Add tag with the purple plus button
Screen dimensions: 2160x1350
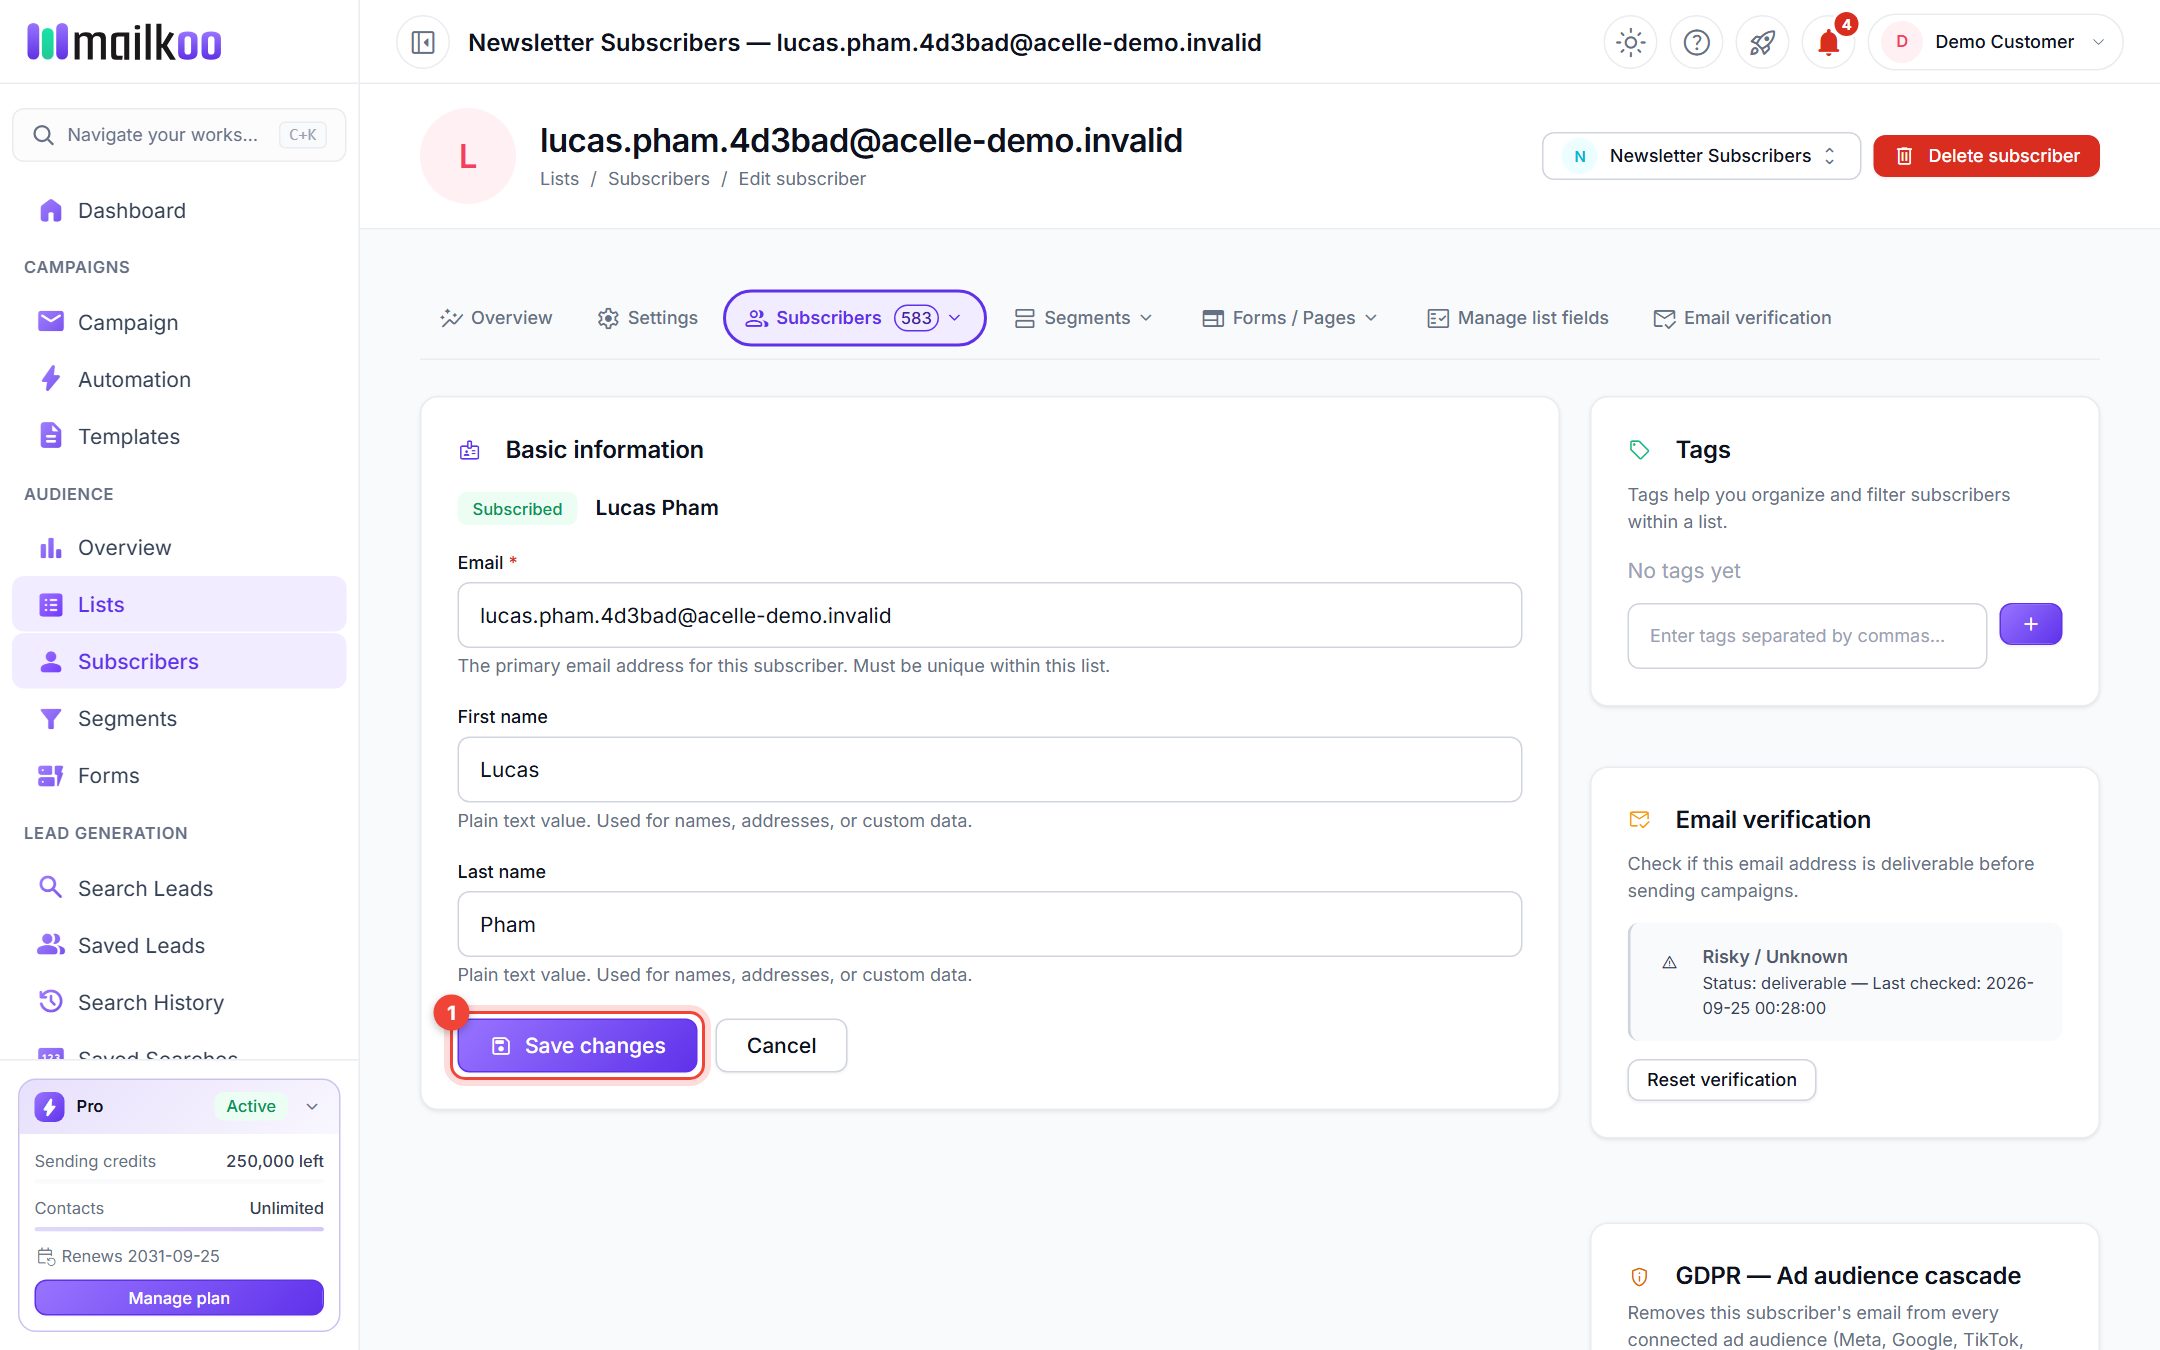pyautogui.click(x=2030, y=624)
